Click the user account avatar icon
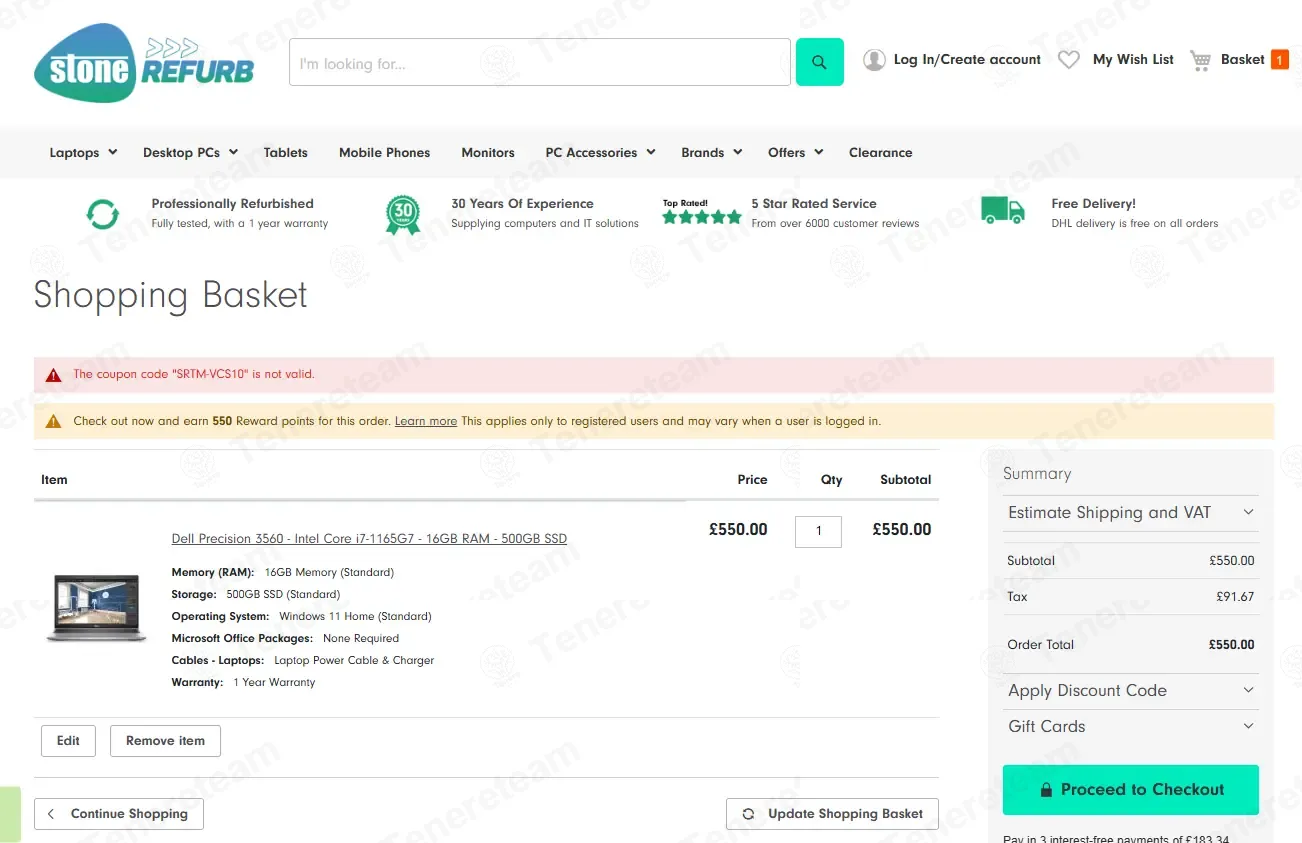This screenshot has width=1302, height=843. pyautogui.click(x=874, y=60)
